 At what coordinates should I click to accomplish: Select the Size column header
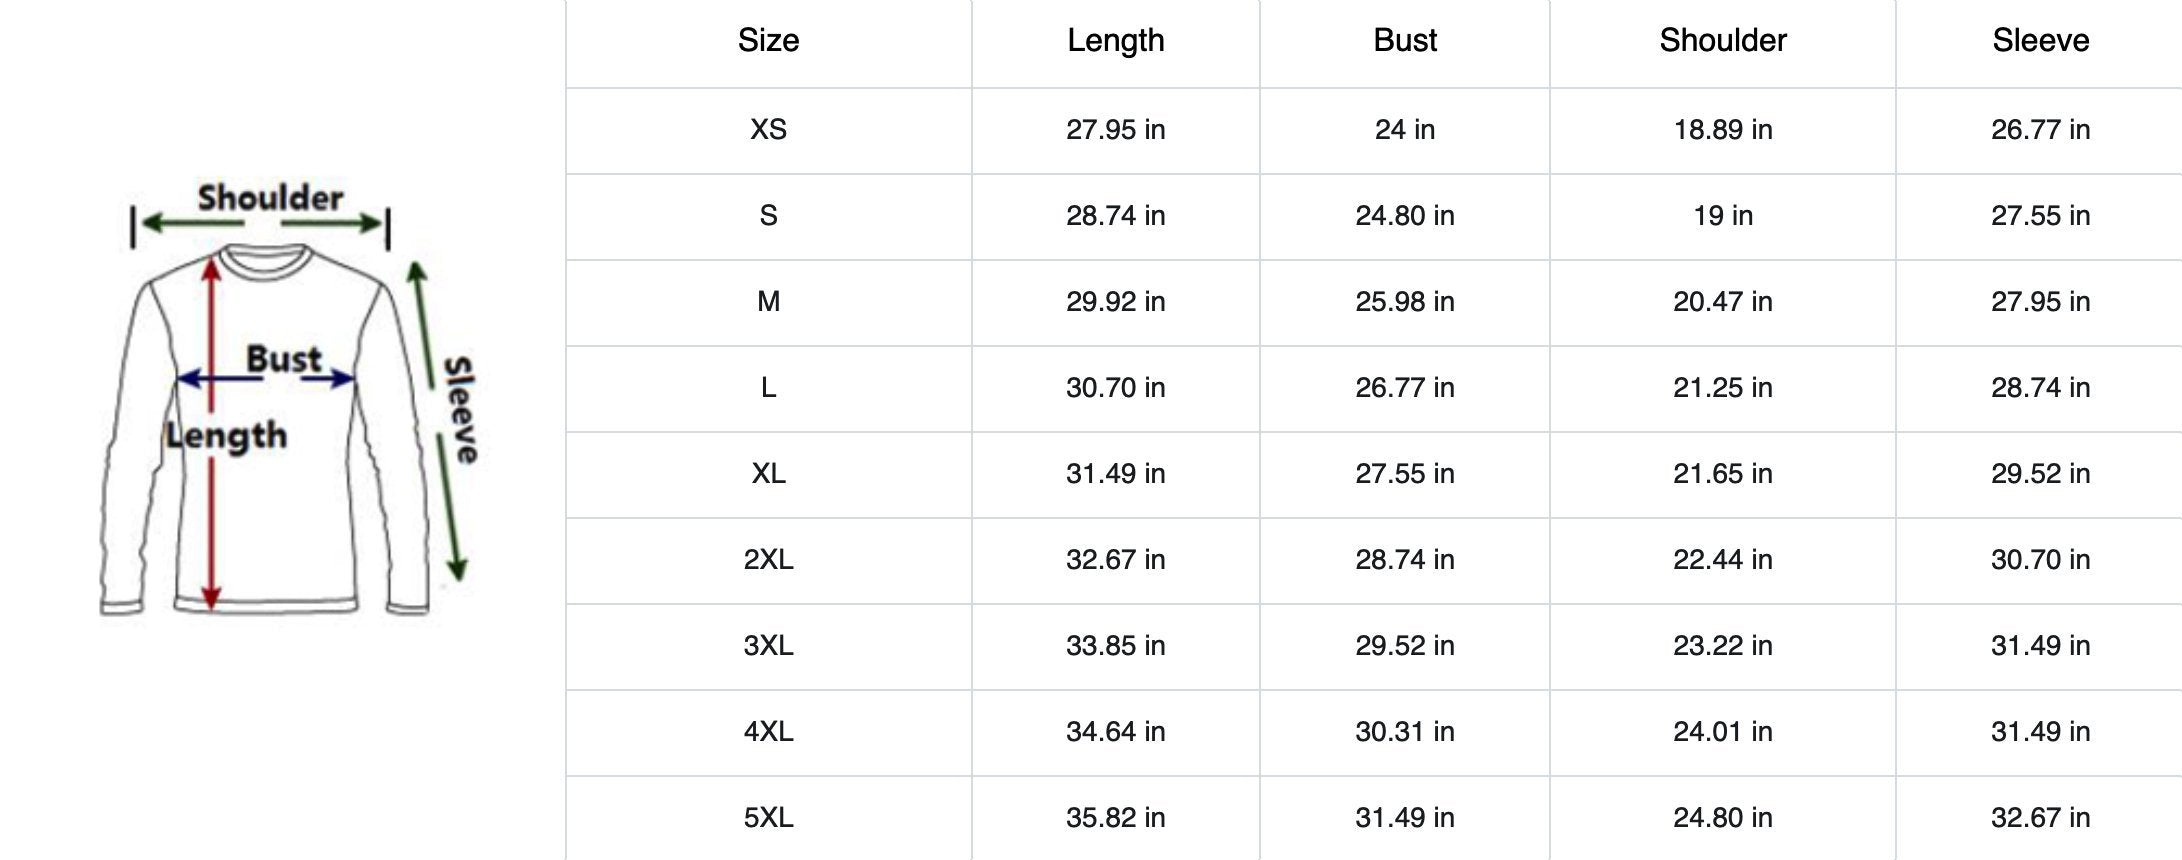click(x=768, y=41)
